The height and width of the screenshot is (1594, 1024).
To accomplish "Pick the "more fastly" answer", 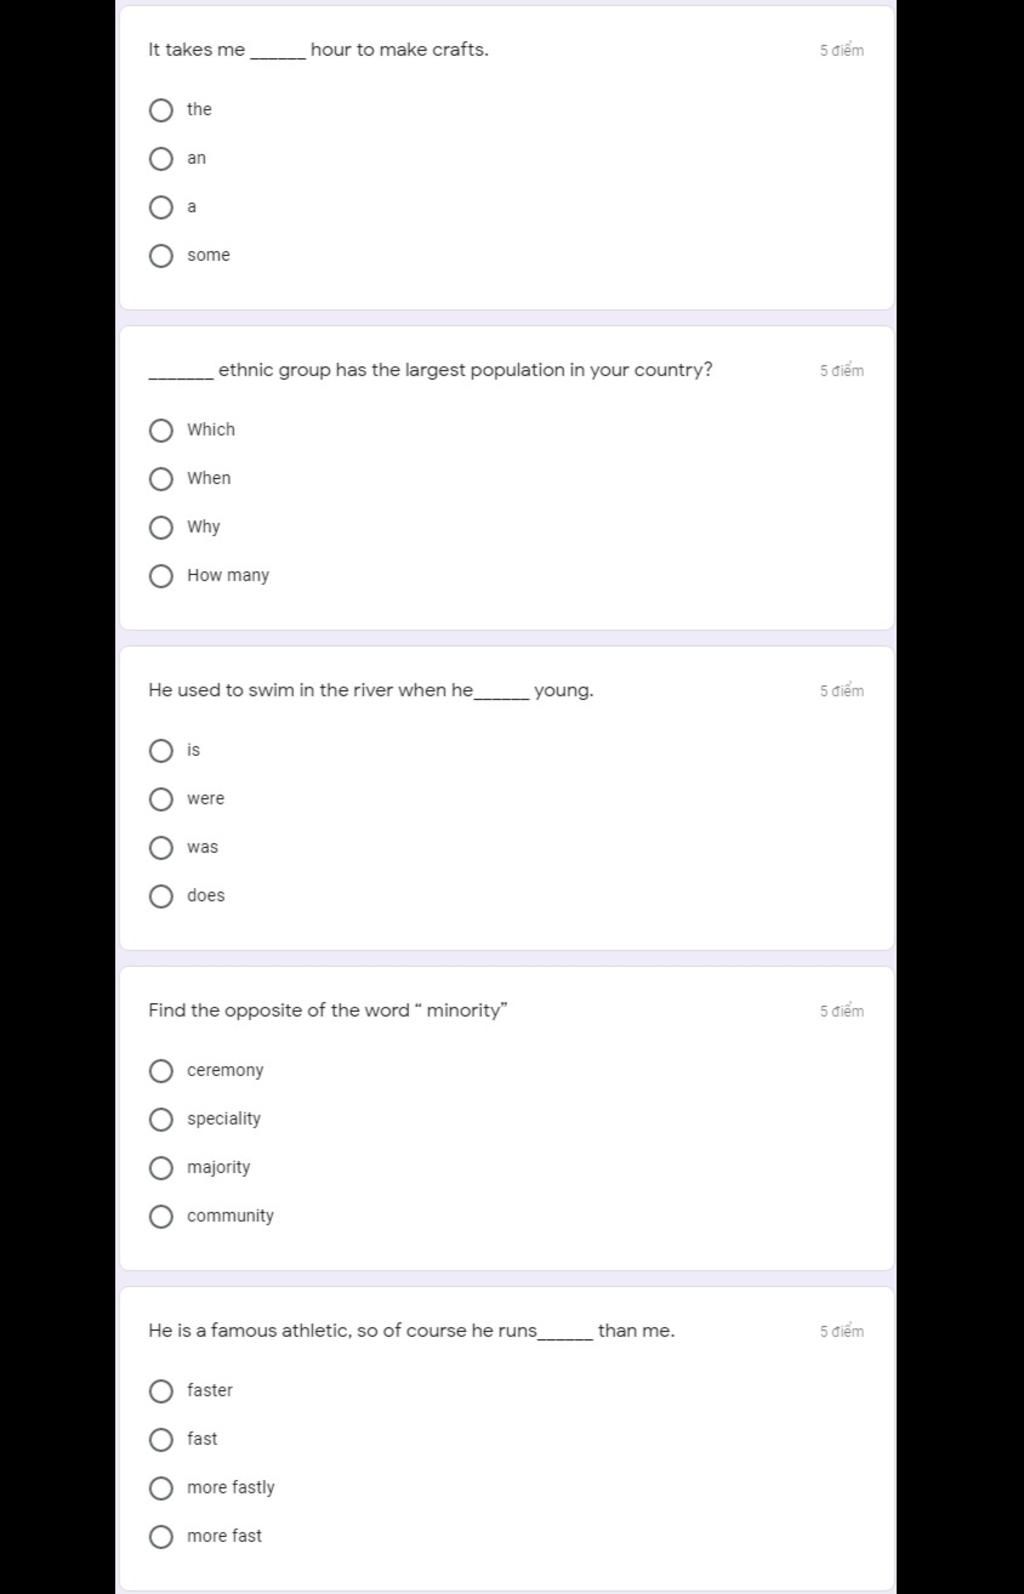I will coord(161,1488).
